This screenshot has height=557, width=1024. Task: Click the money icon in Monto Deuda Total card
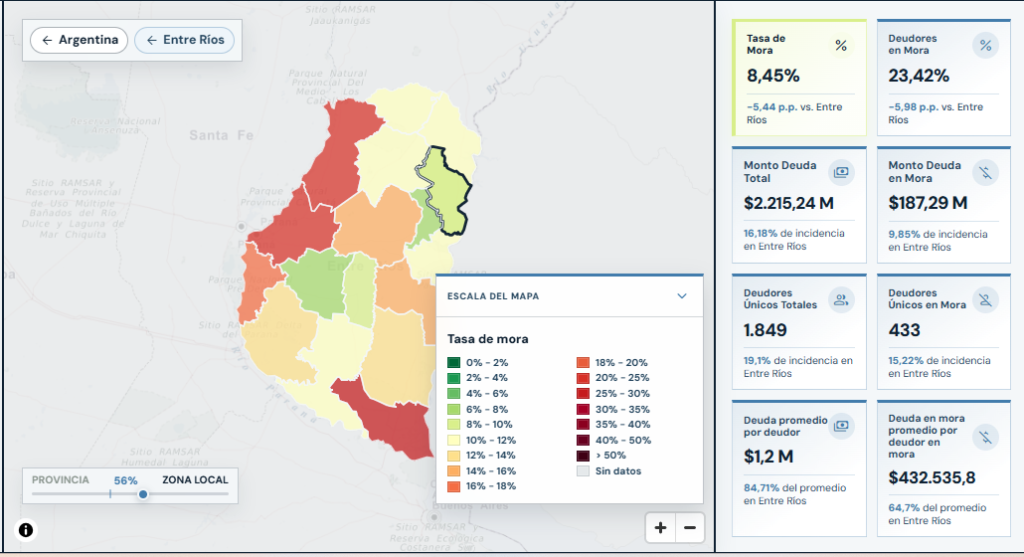coord(841,172)
